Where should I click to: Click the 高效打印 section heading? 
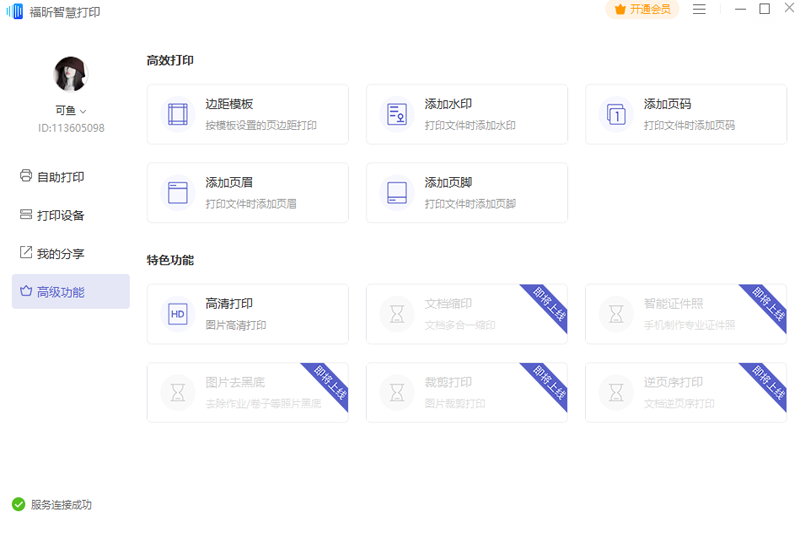170,61
